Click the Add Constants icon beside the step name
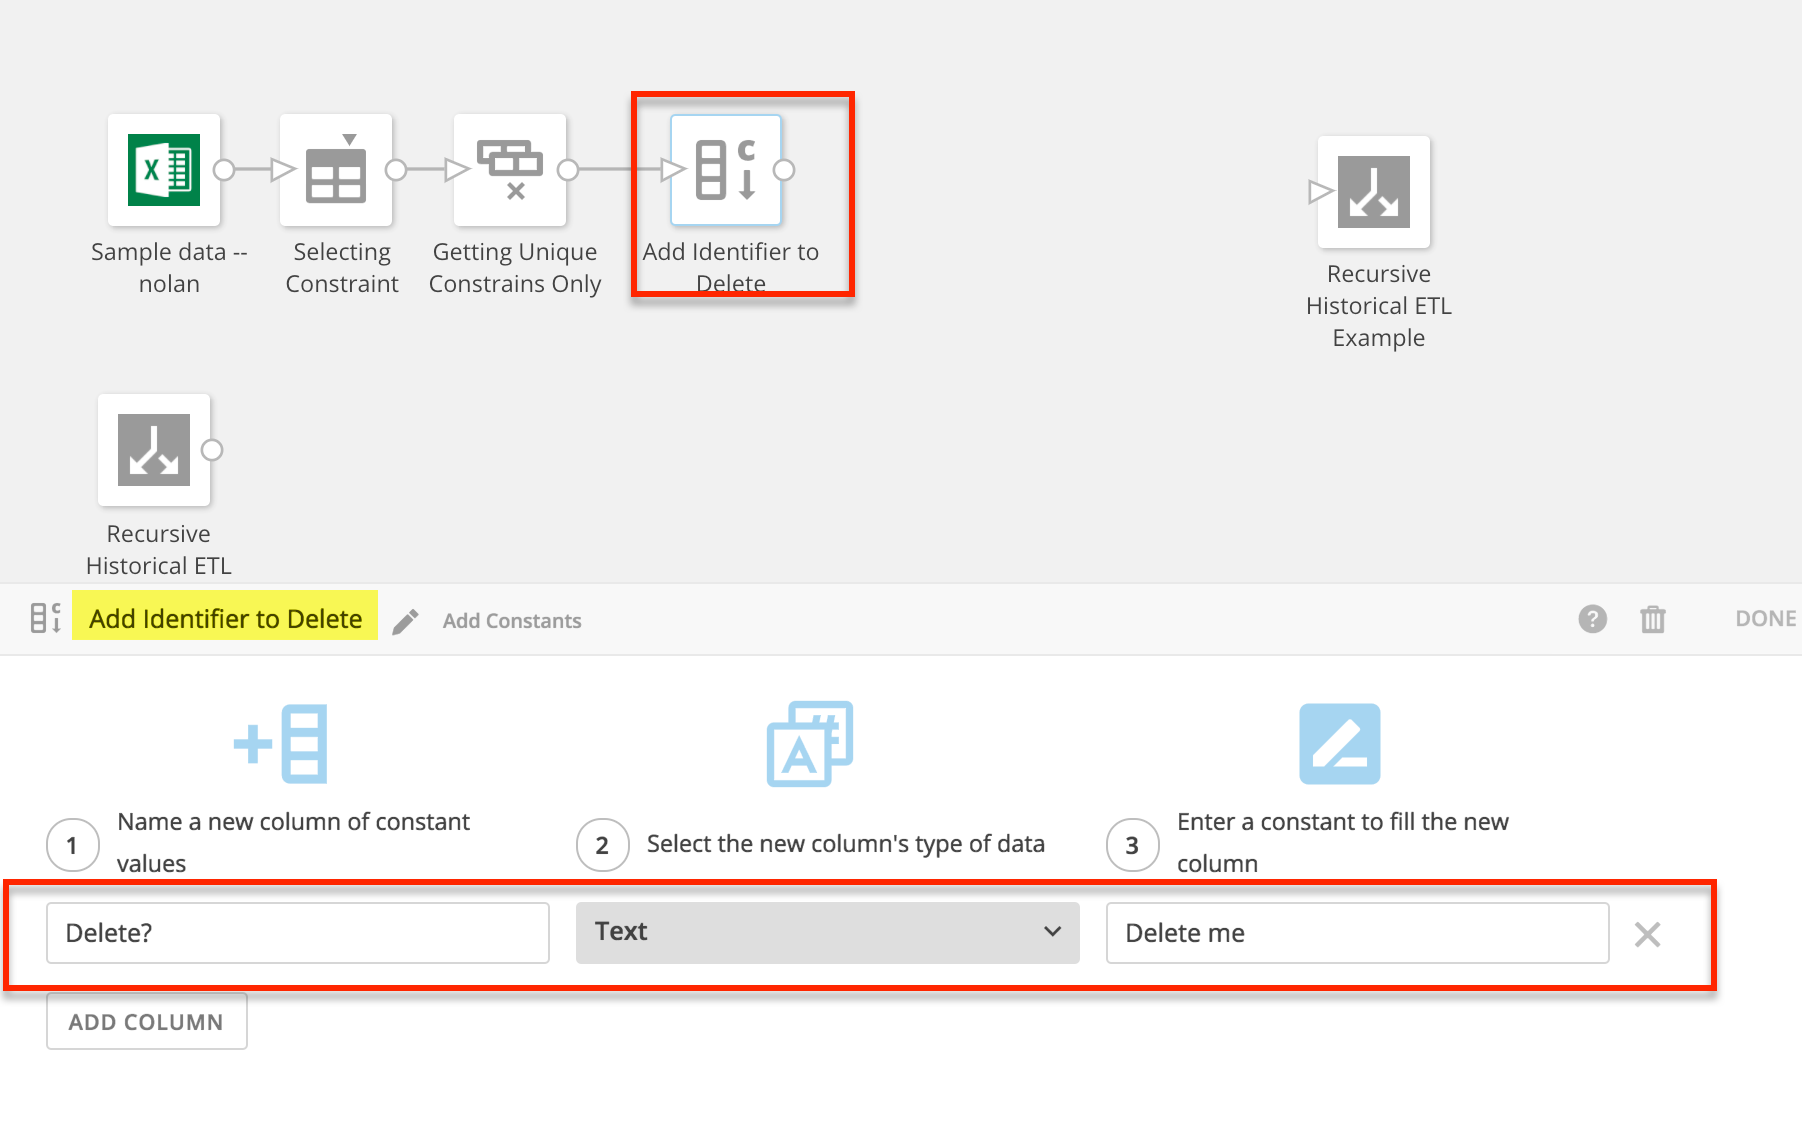 [45, 618]
